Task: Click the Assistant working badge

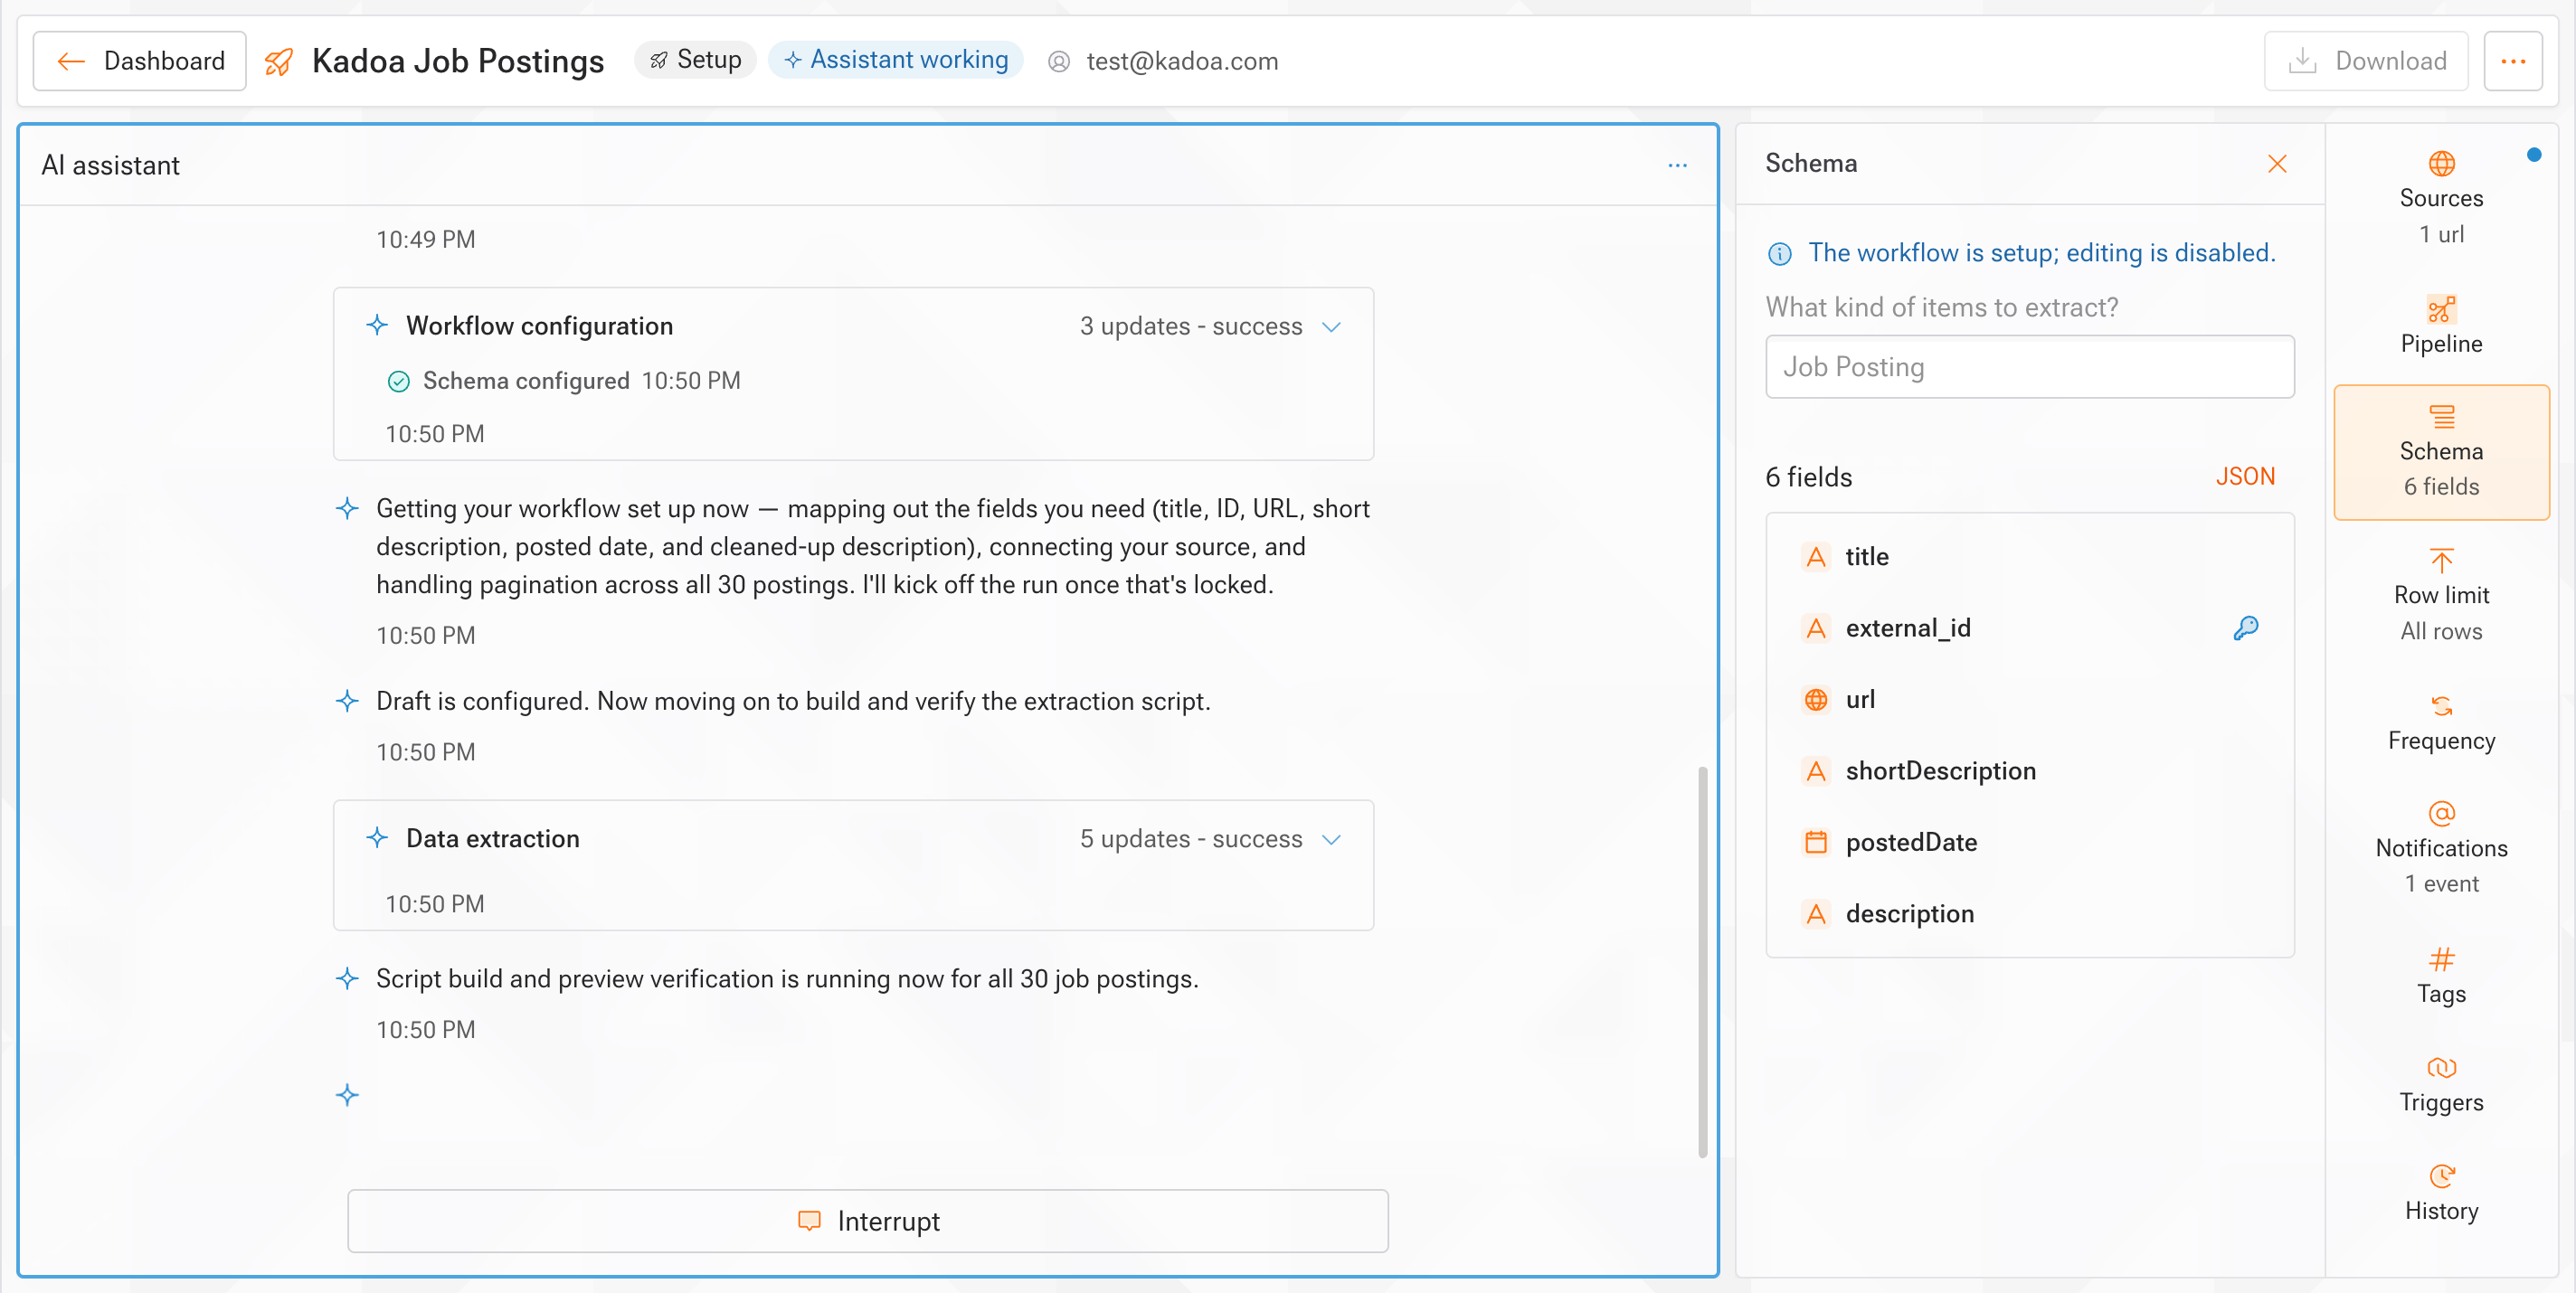Action: [x=896, y=60]
